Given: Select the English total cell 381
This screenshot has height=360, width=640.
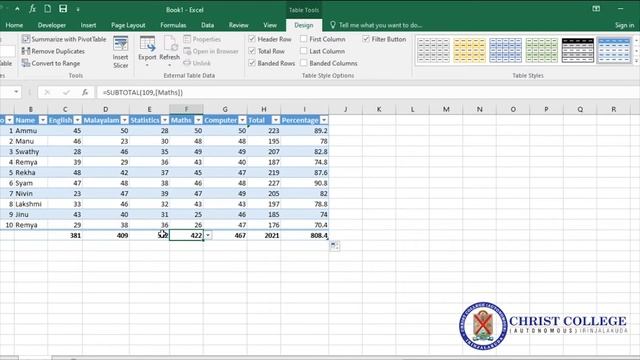Looking at the screenshot, I should pyautogui.click(x=65, y=236).
